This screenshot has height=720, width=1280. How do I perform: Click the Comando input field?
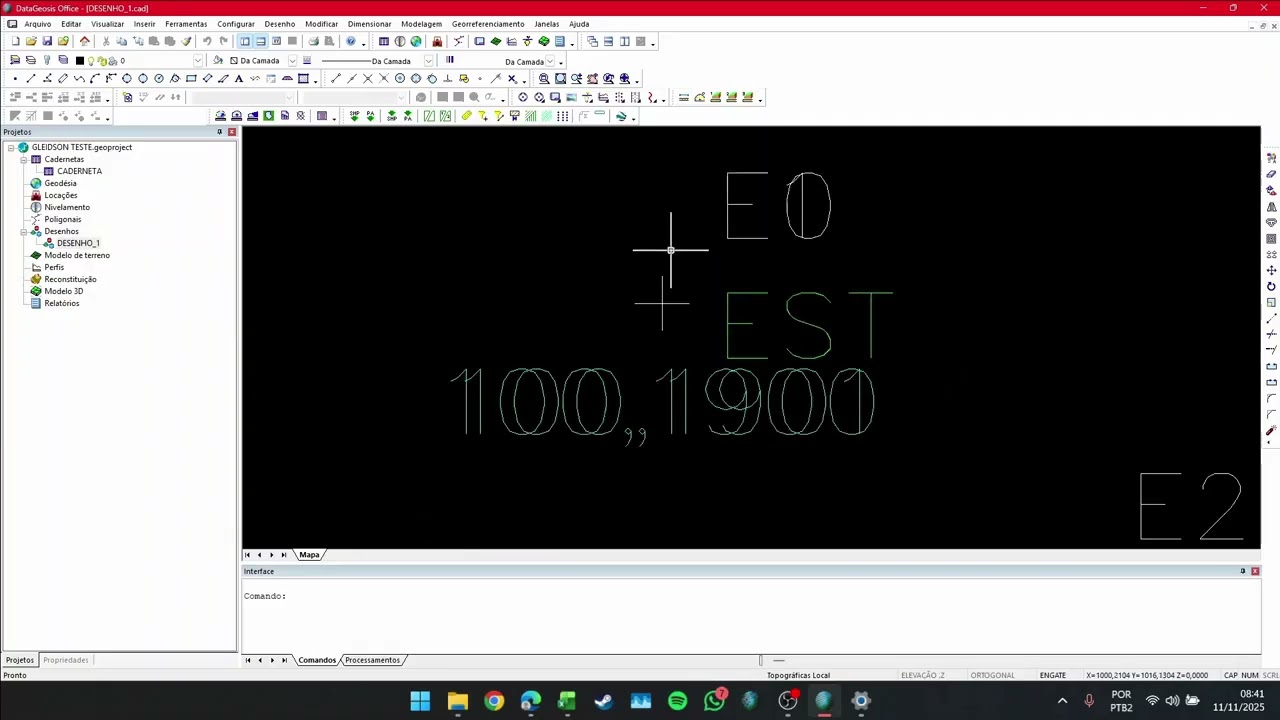750,596
